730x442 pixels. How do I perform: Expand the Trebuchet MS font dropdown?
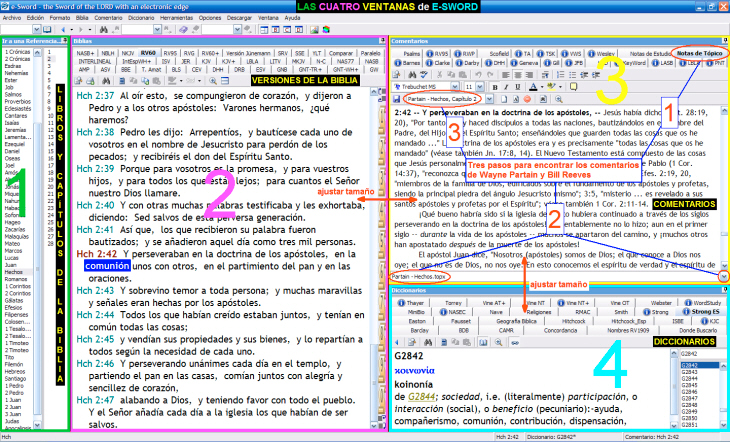454,87
